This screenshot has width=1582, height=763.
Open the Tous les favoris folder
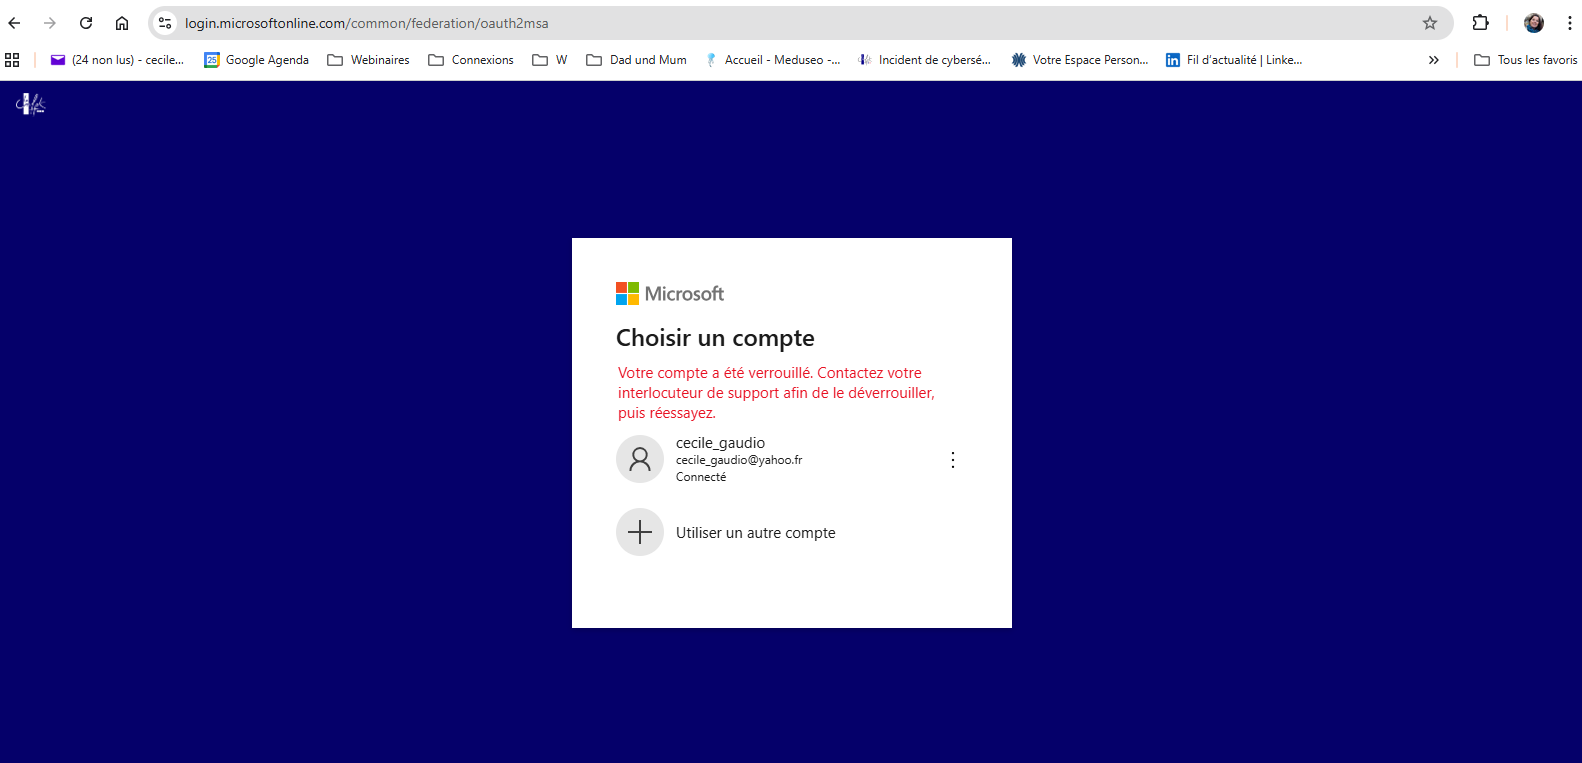click(x=1526, y=60)
